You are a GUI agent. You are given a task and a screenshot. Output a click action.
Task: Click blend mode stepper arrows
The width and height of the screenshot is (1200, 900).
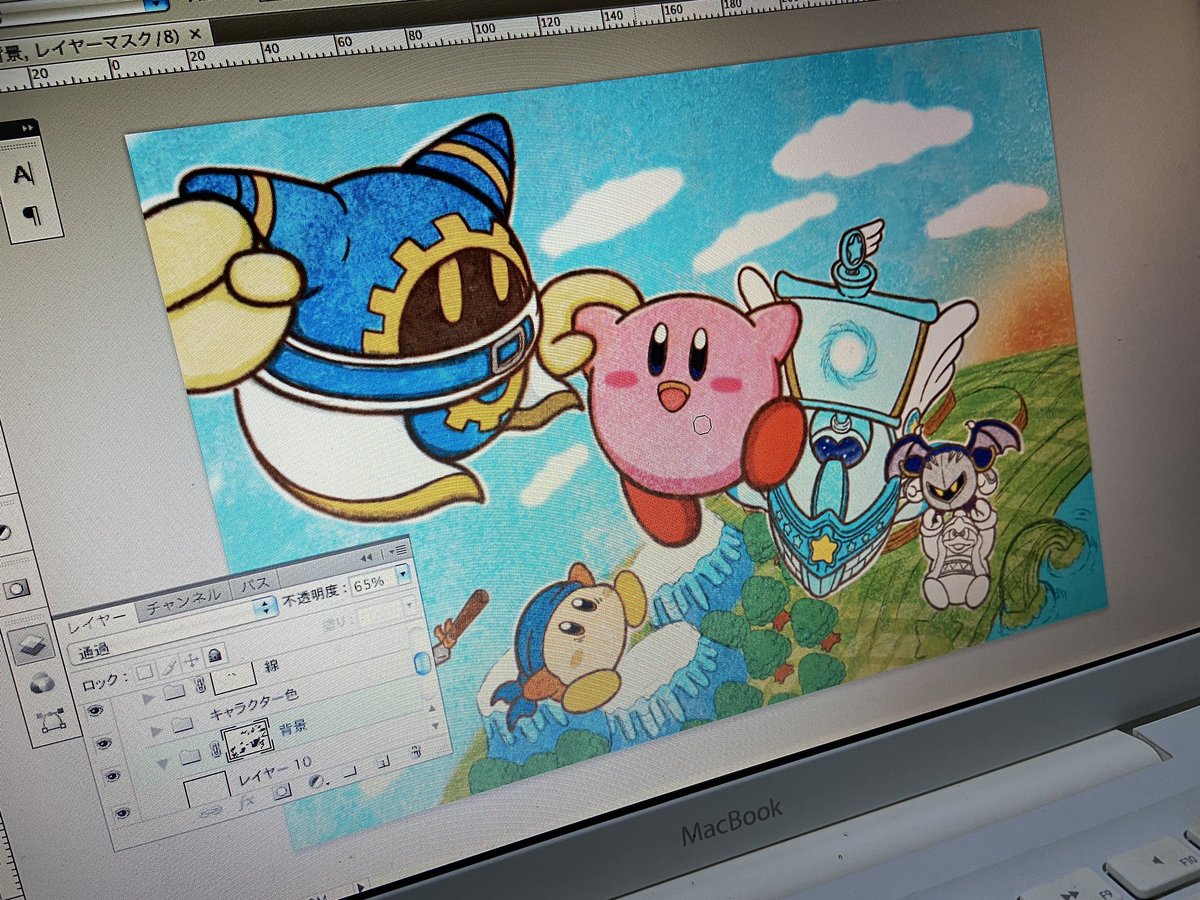coord(266,606)
